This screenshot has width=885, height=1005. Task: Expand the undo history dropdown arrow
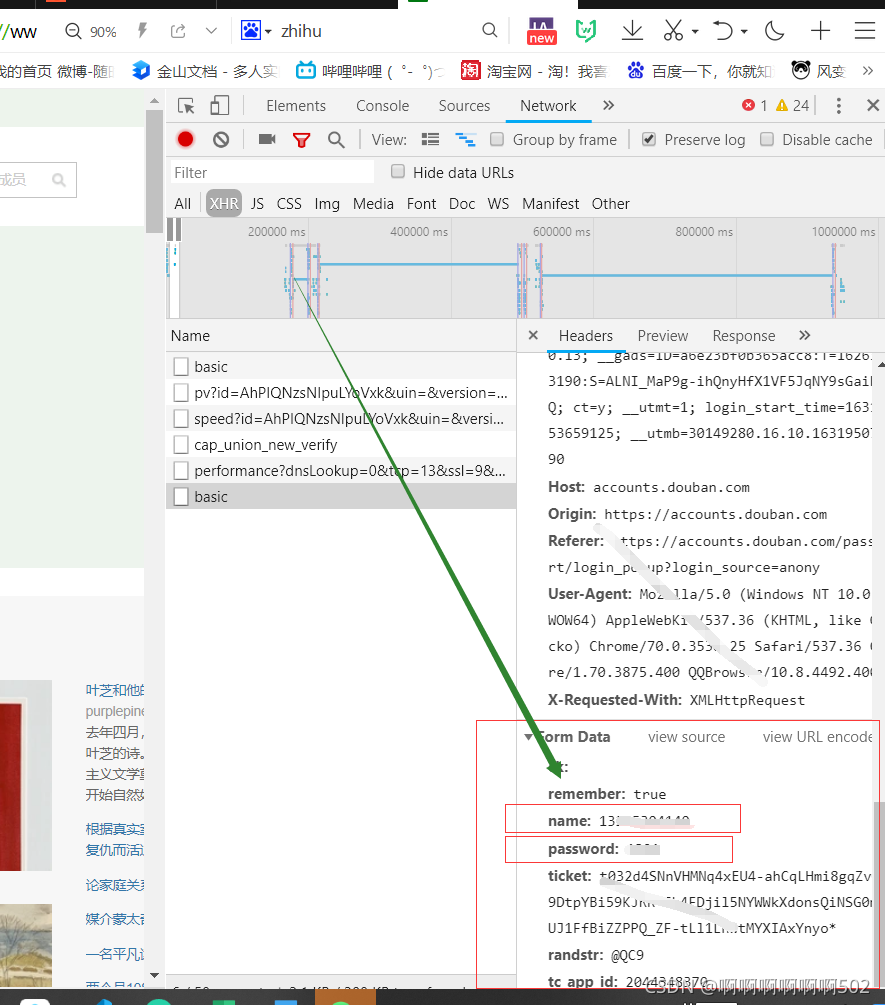[x=744, y=31]
